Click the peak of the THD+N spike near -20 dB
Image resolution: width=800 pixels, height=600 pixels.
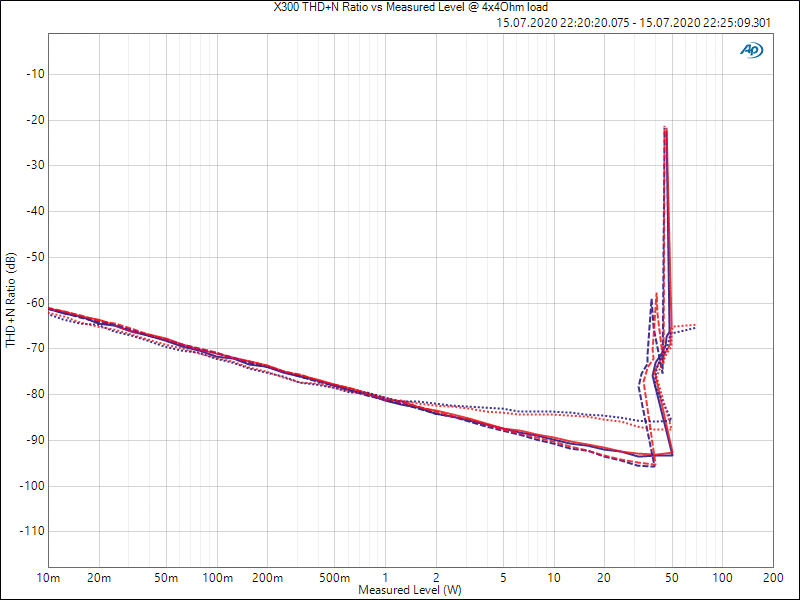pyautogui.click(x=665, y=127)
